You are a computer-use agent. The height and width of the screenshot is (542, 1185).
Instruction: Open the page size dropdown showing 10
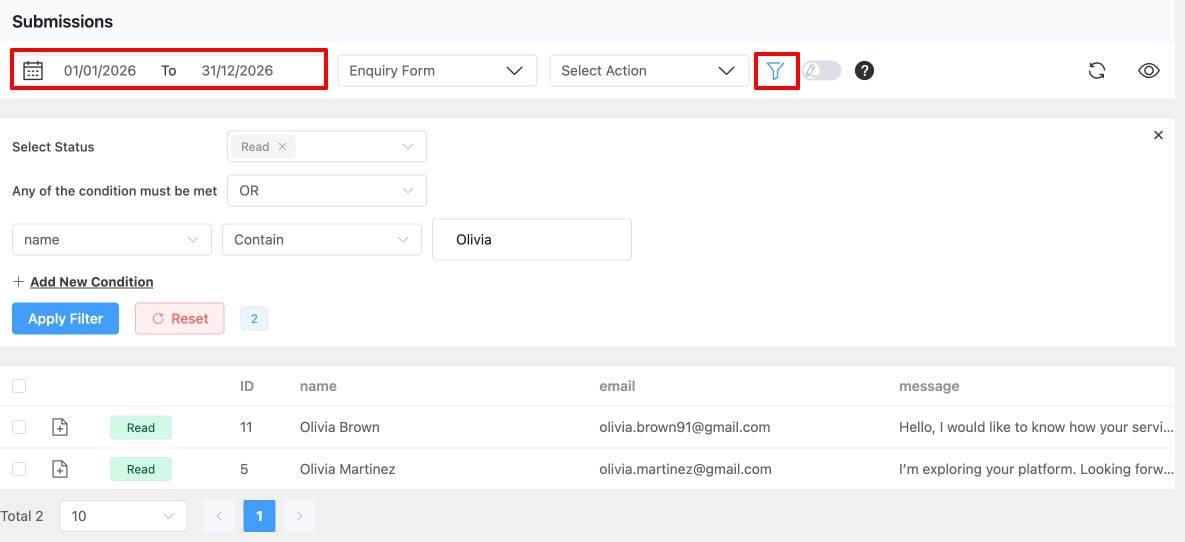click(x=123, y=516)
